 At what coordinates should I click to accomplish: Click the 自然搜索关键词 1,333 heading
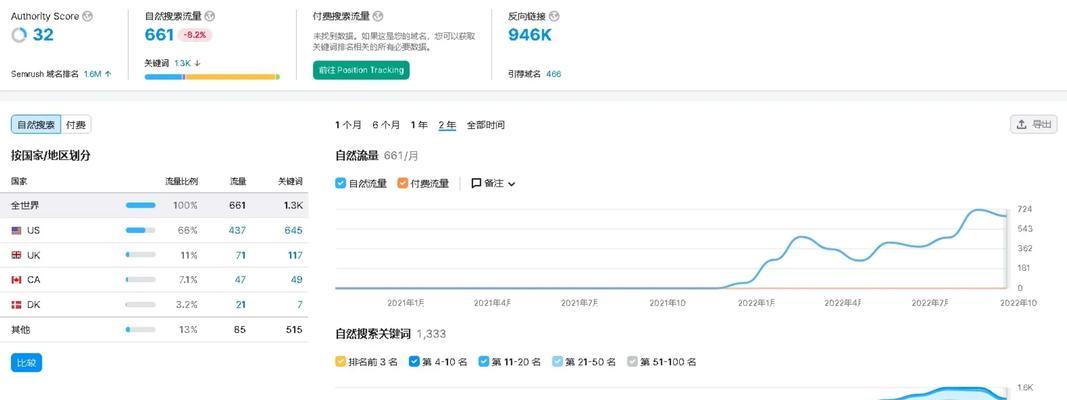[x=391, y=334]
